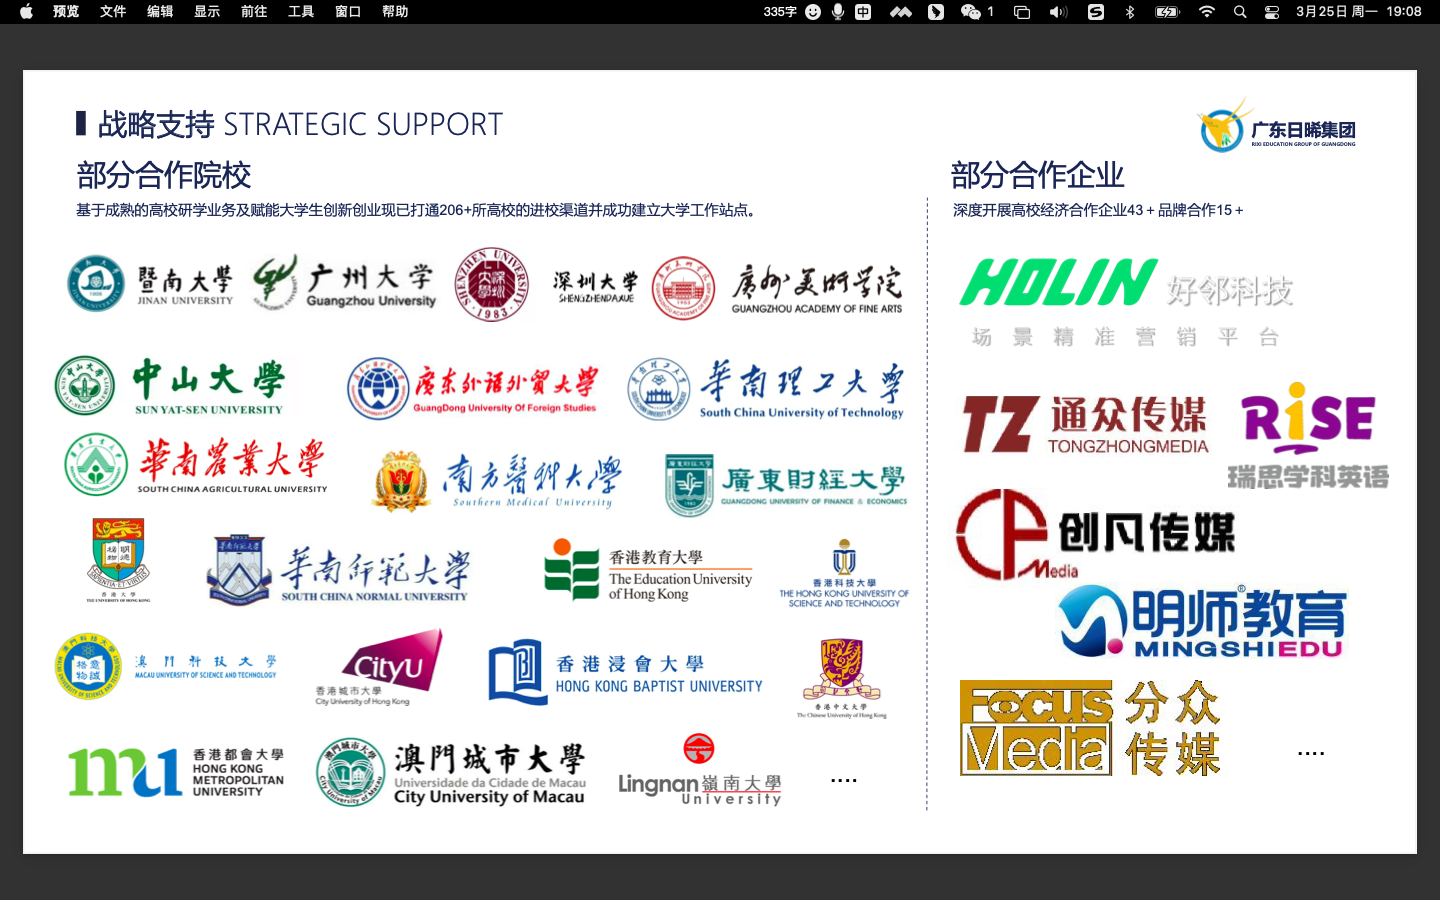The image size is (1440, 900).
Task: Open the 显示 menu
Action: 207,12
